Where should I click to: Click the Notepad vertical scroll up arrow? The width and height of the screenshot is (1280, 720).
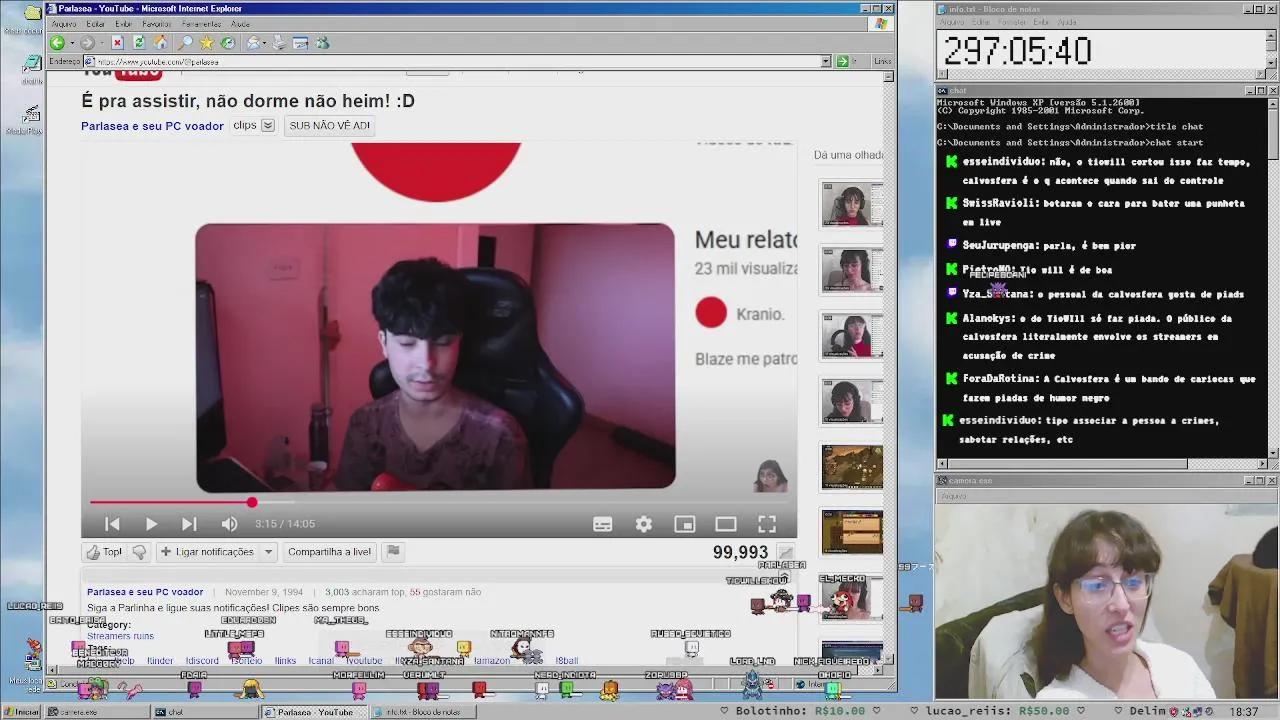(1273, 35)
